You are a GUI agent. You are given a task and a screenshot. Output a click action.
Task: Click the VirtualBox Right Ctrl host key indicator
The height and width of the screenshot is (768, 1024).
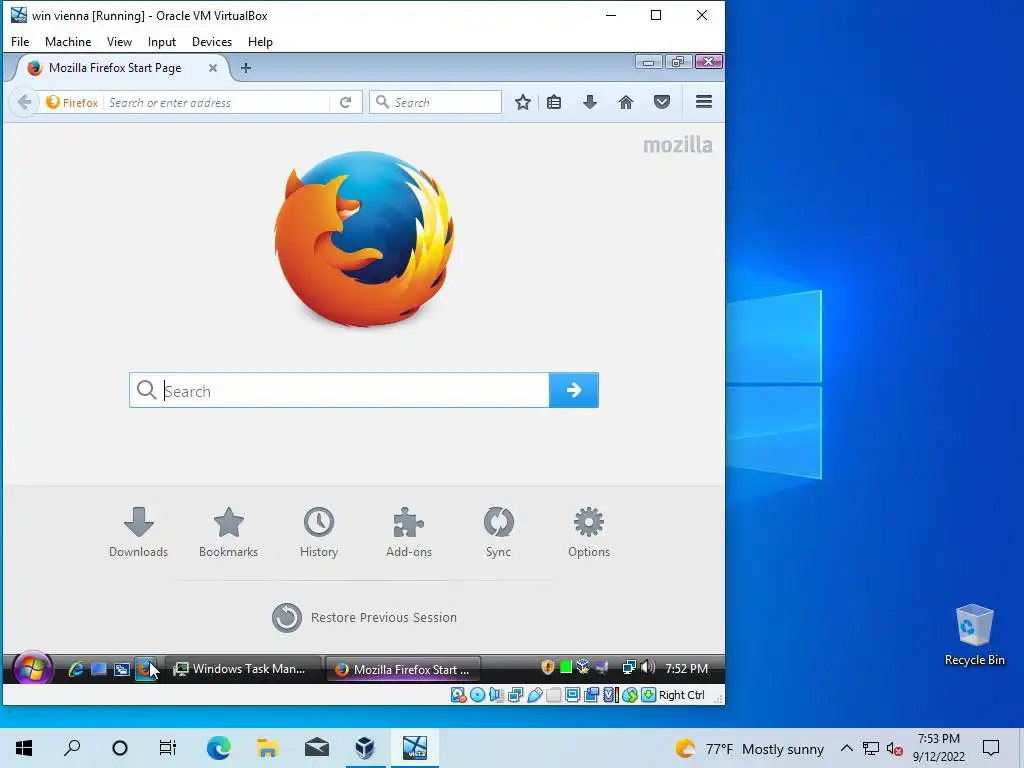point(681,695)
